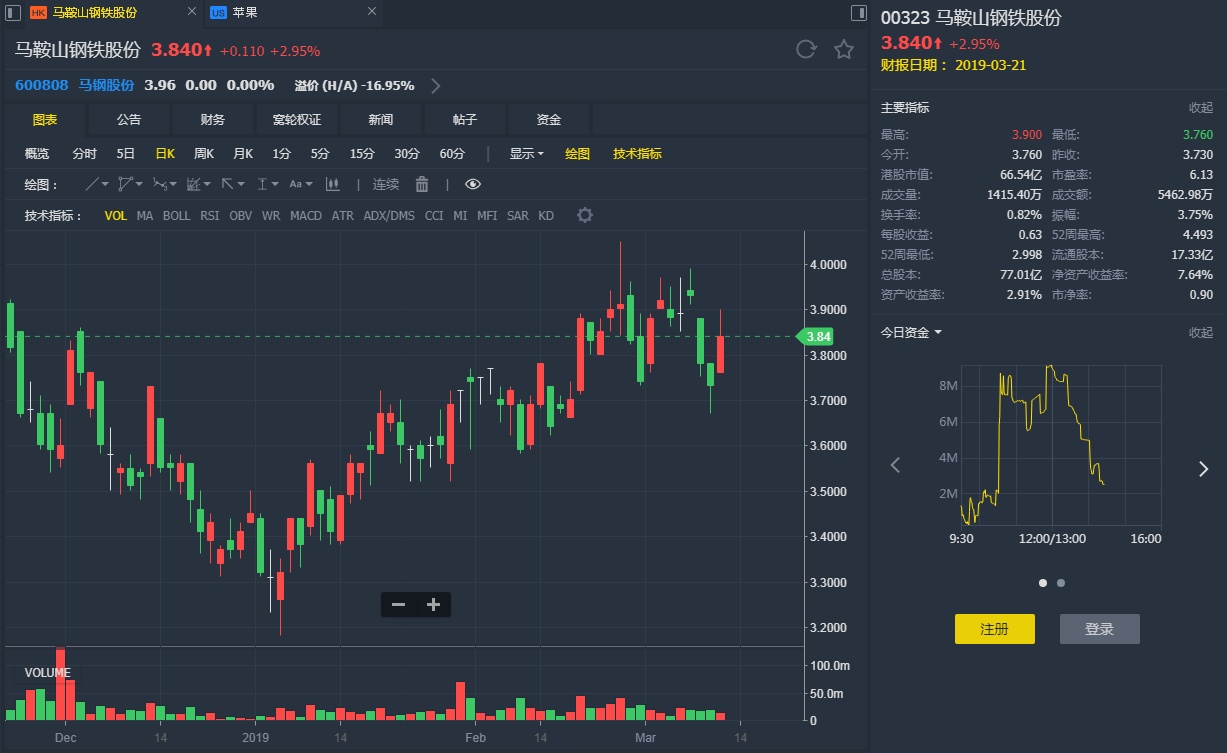Click the 登录 login button
The height and width of the screenshot is (753, 1227).
(1099, 629)
